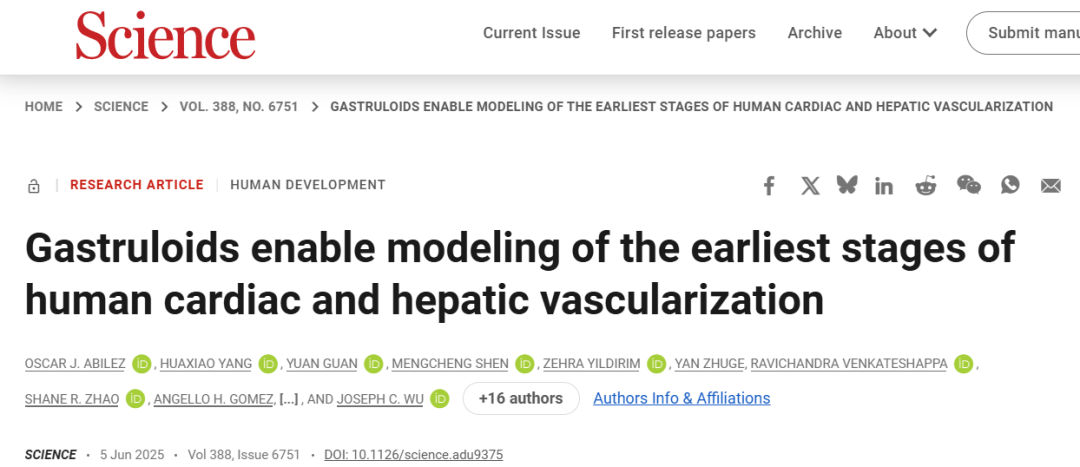Expand the +16 authors list
This screenshot has width=1080, height=467.
(x=521, y=398)
